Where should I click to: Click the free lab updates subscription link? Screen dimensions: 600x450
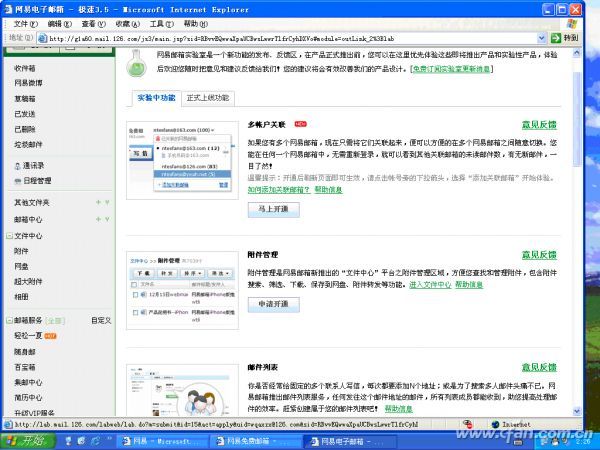coord(451,69)
